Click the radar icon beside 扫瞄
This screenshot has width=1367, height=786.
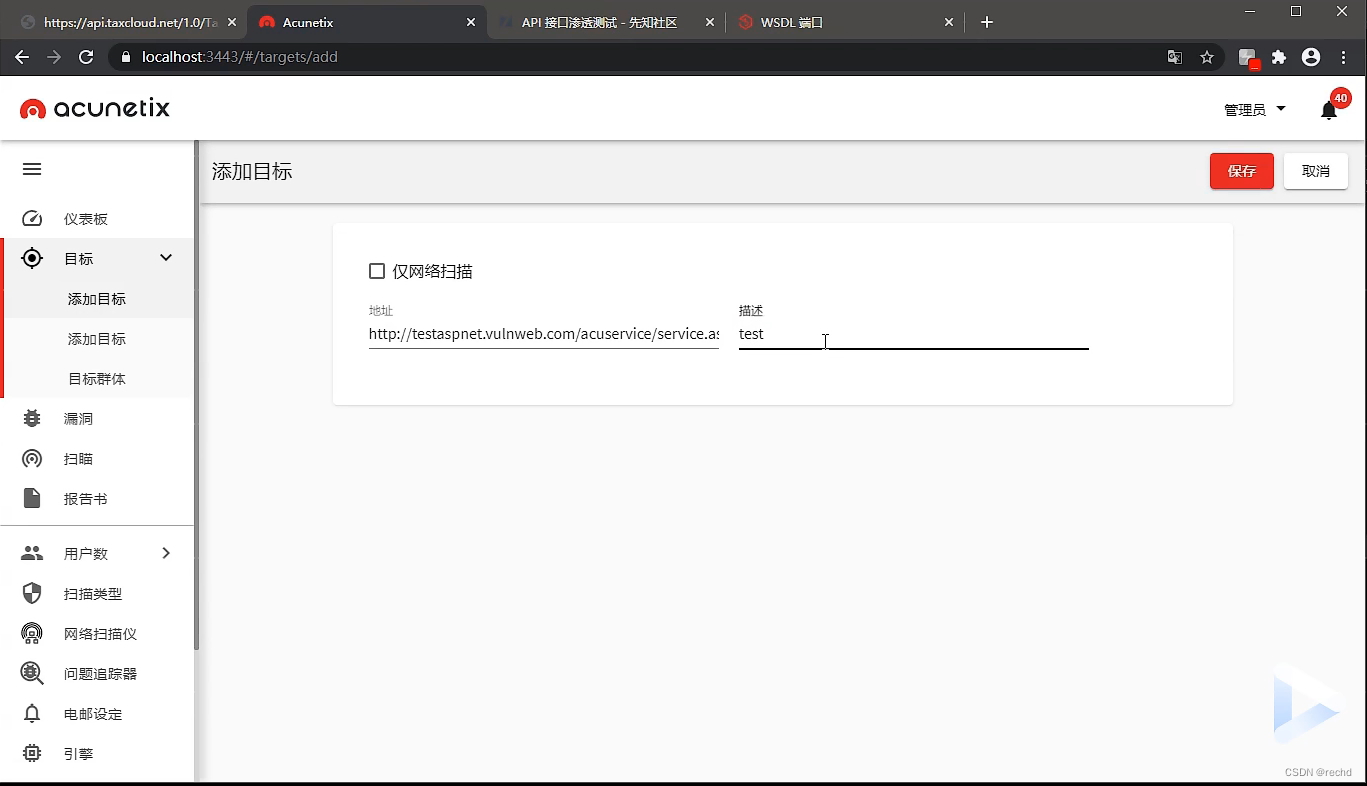pos(32,459)
